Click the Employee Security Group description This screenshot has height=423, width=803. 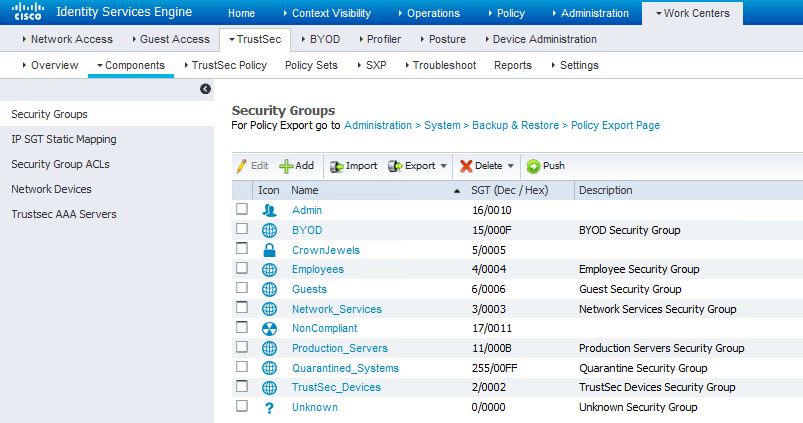click(x=639, y=269)
